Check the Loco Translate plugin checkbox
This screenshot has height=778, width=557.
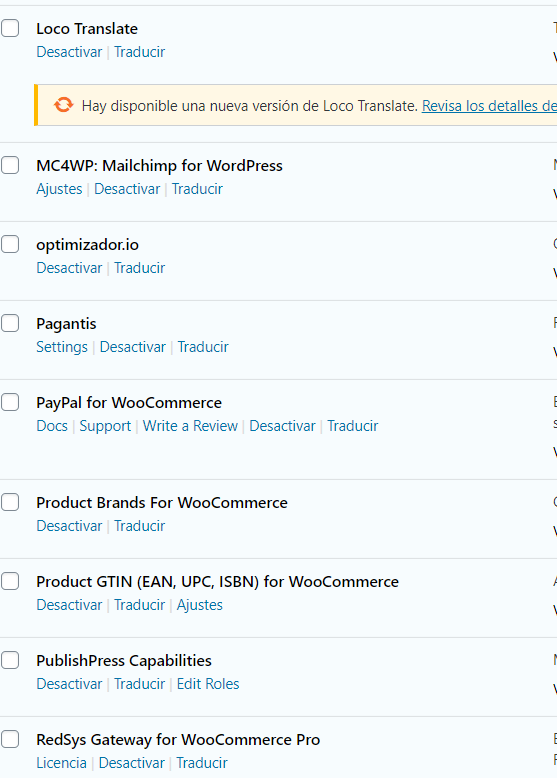[10, 28]
